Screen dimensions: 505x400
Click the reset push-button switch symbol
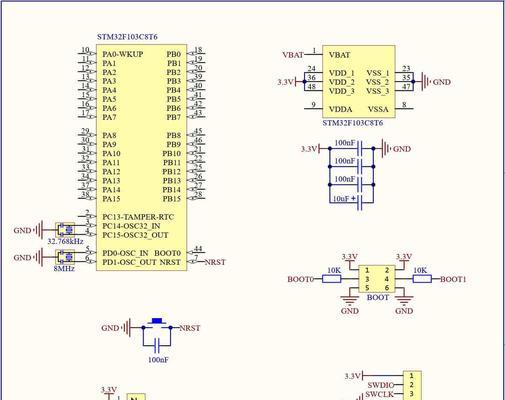pyautogui.click(x=157, y=324)
